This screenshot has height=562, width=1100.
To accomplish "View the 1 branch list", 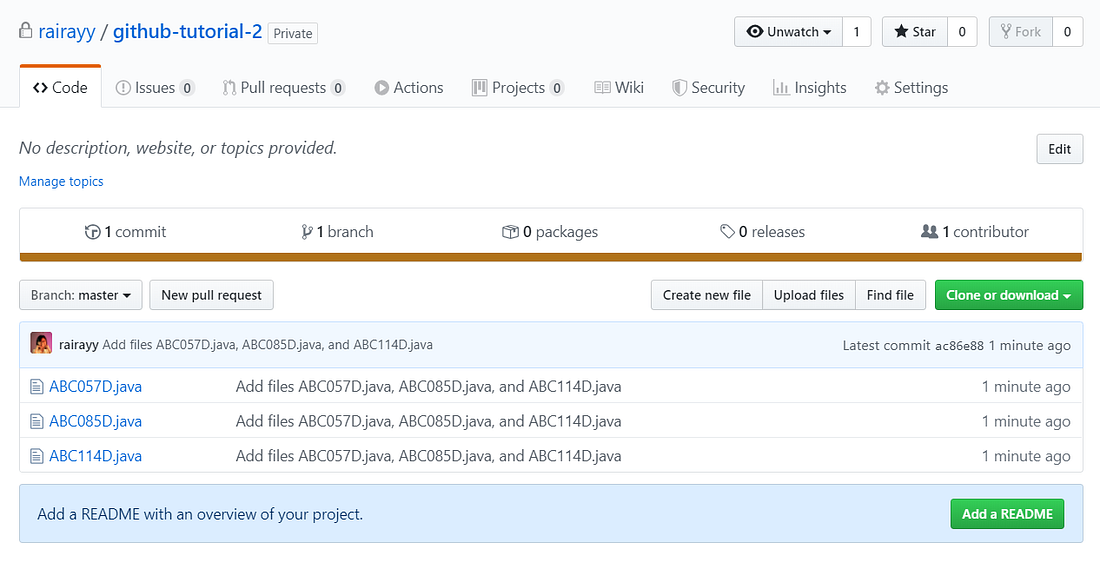I will click(337, 232).
